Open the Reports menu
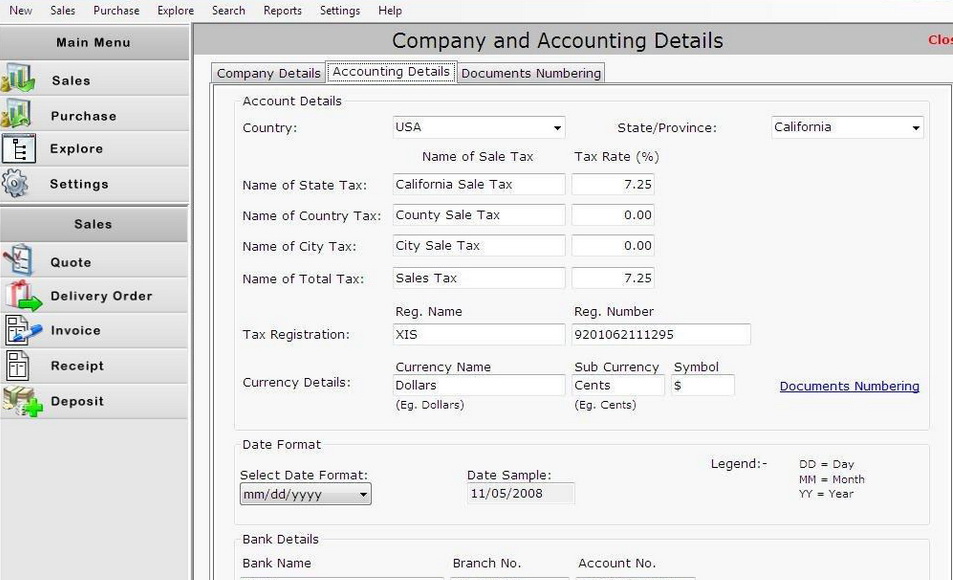Screen dimensions: 953x580 click(x=283, y=10)
